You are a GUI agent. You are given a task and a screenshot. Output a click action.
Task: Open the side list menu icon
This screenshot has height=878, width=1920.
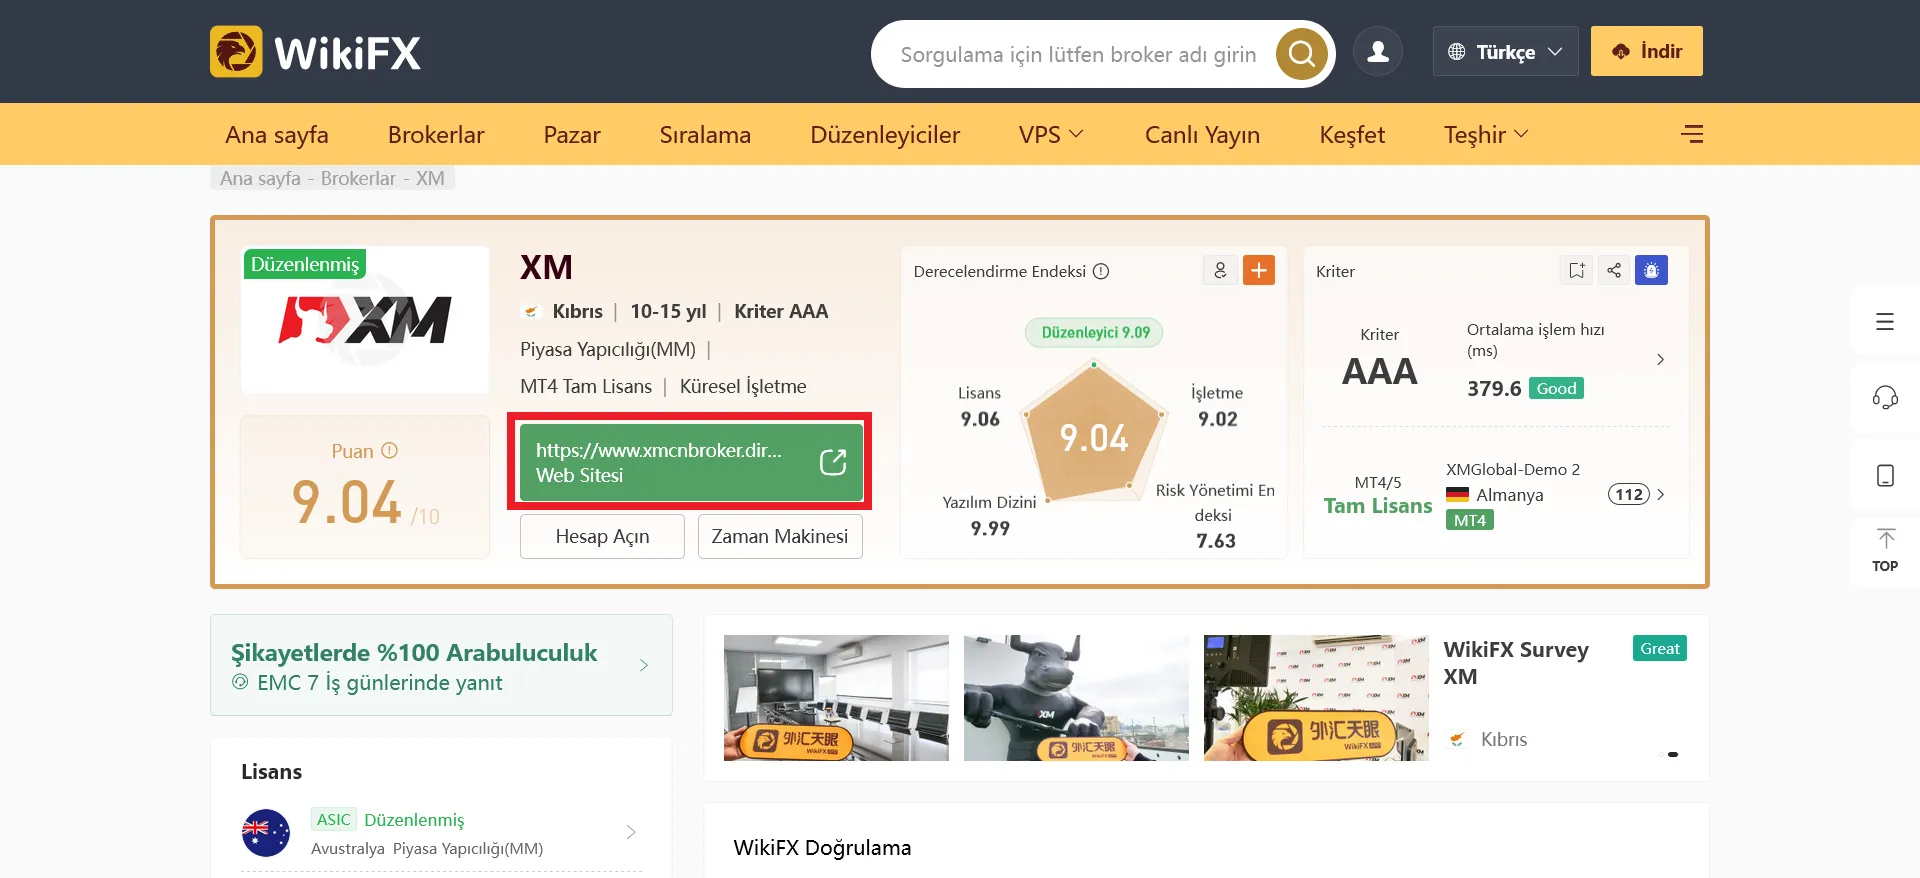(x=1885, y=321)
